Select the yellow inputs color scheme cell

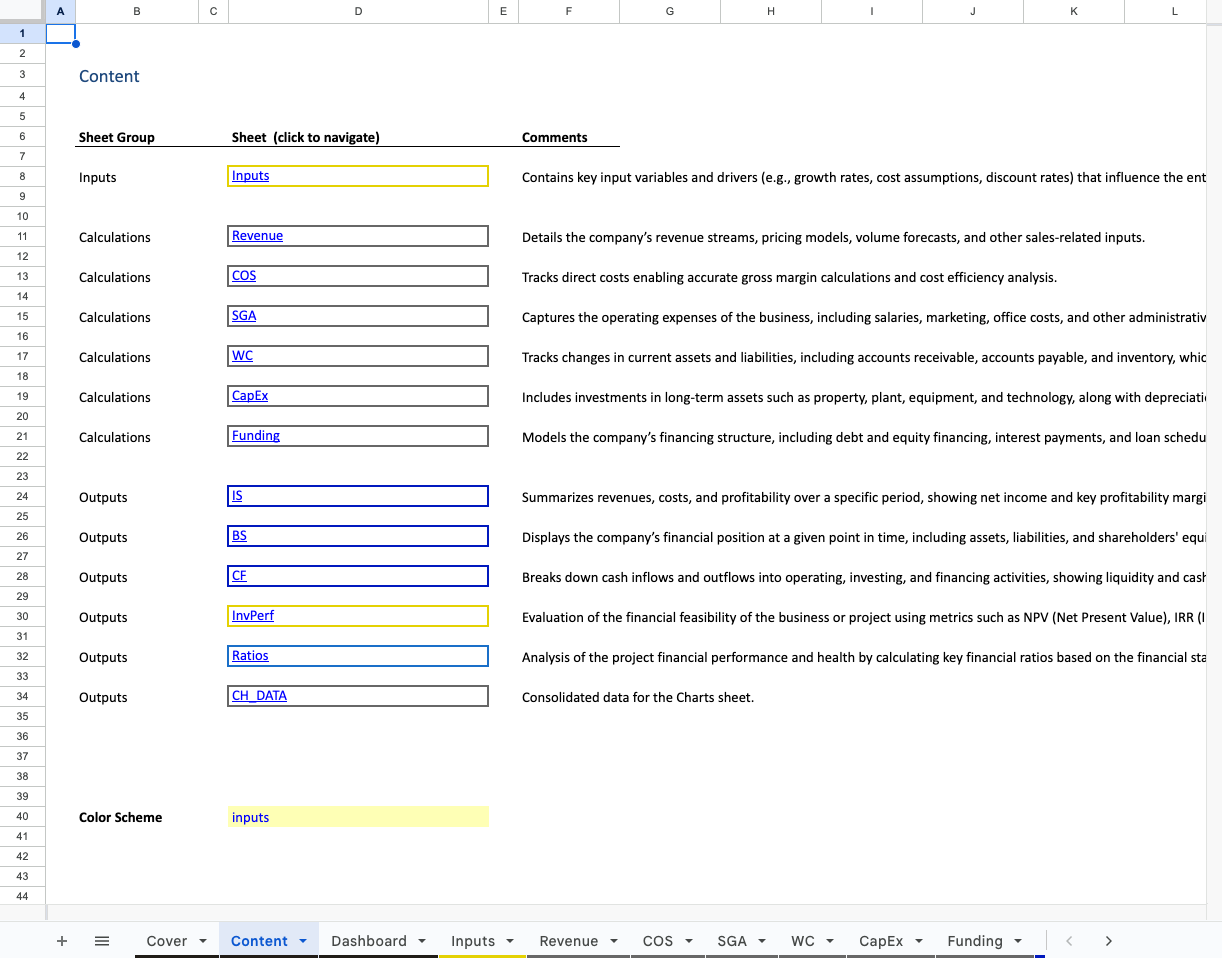357,817
